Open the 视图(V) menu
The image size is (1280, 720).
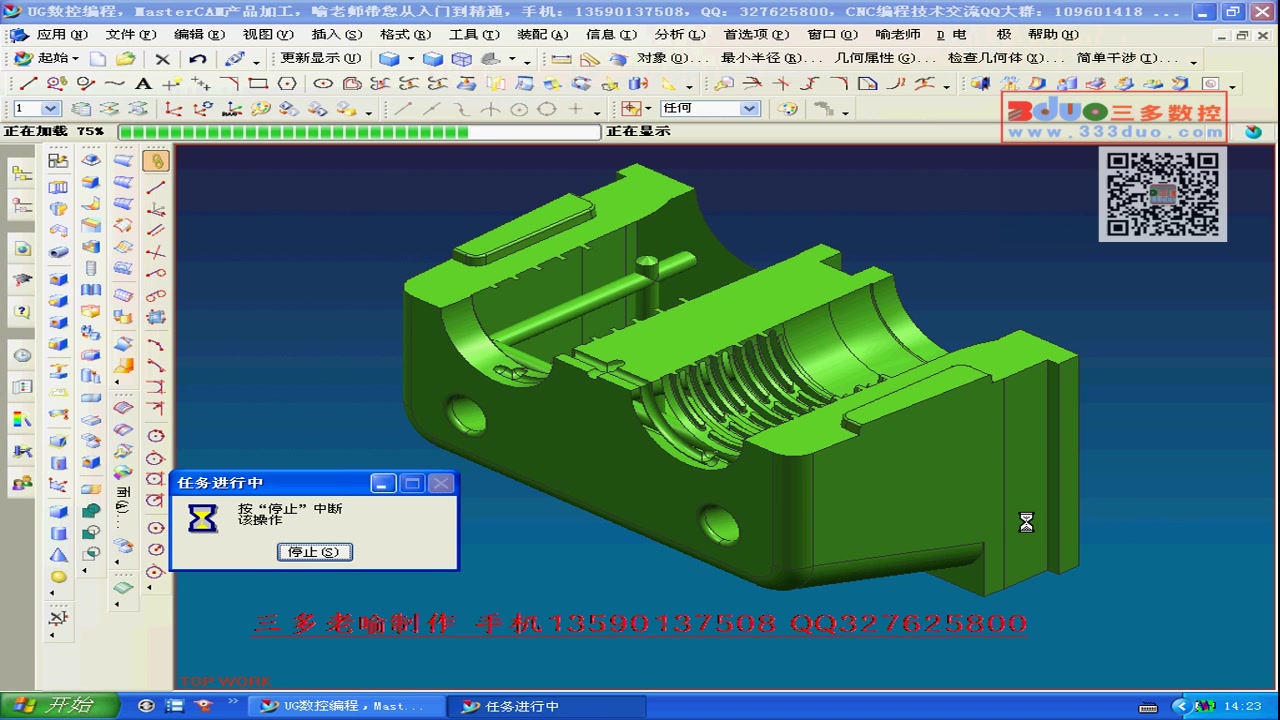click(268, 34)
